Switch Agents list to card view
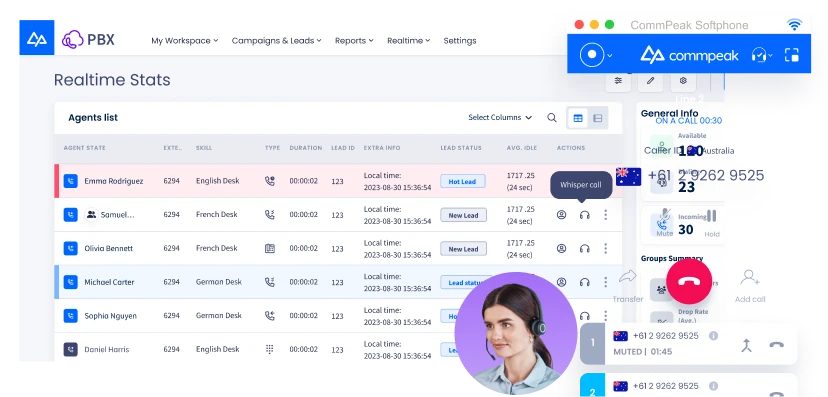The height and width of the screenshot is (397, 828). coord(598,118)
